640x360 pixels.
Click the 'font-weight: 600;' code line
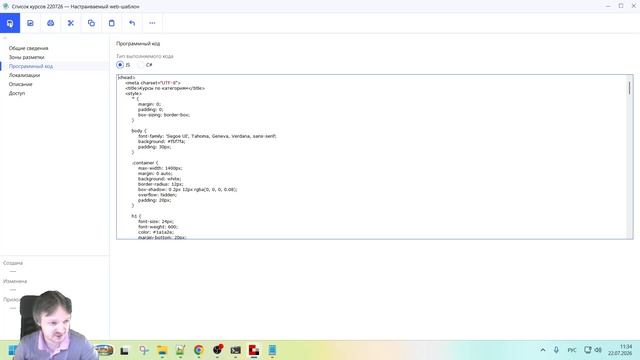click(158, 227)
